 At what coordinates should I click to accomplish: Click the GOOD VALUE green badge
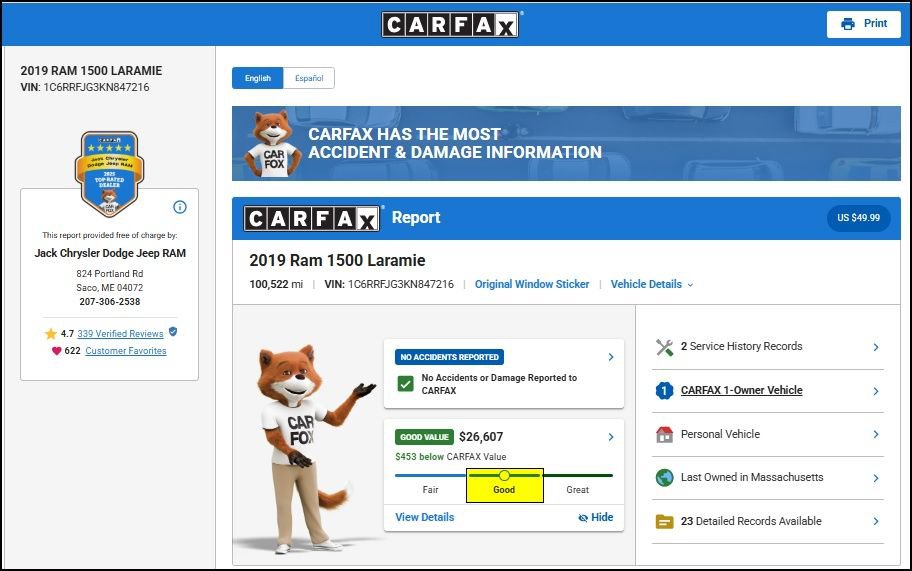(x=425, y=437)
